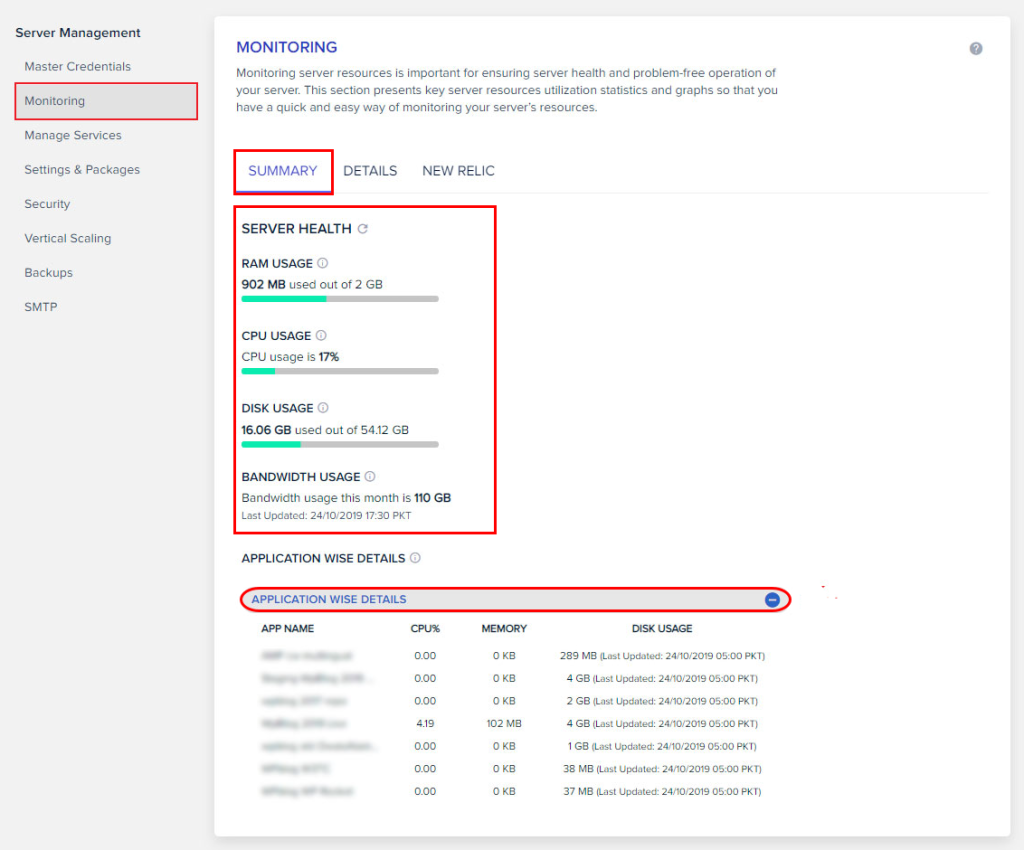Viewport: 1024px width, 850px height.
Task: Open the New Relic tab
Action: click(x=458, y=171)
